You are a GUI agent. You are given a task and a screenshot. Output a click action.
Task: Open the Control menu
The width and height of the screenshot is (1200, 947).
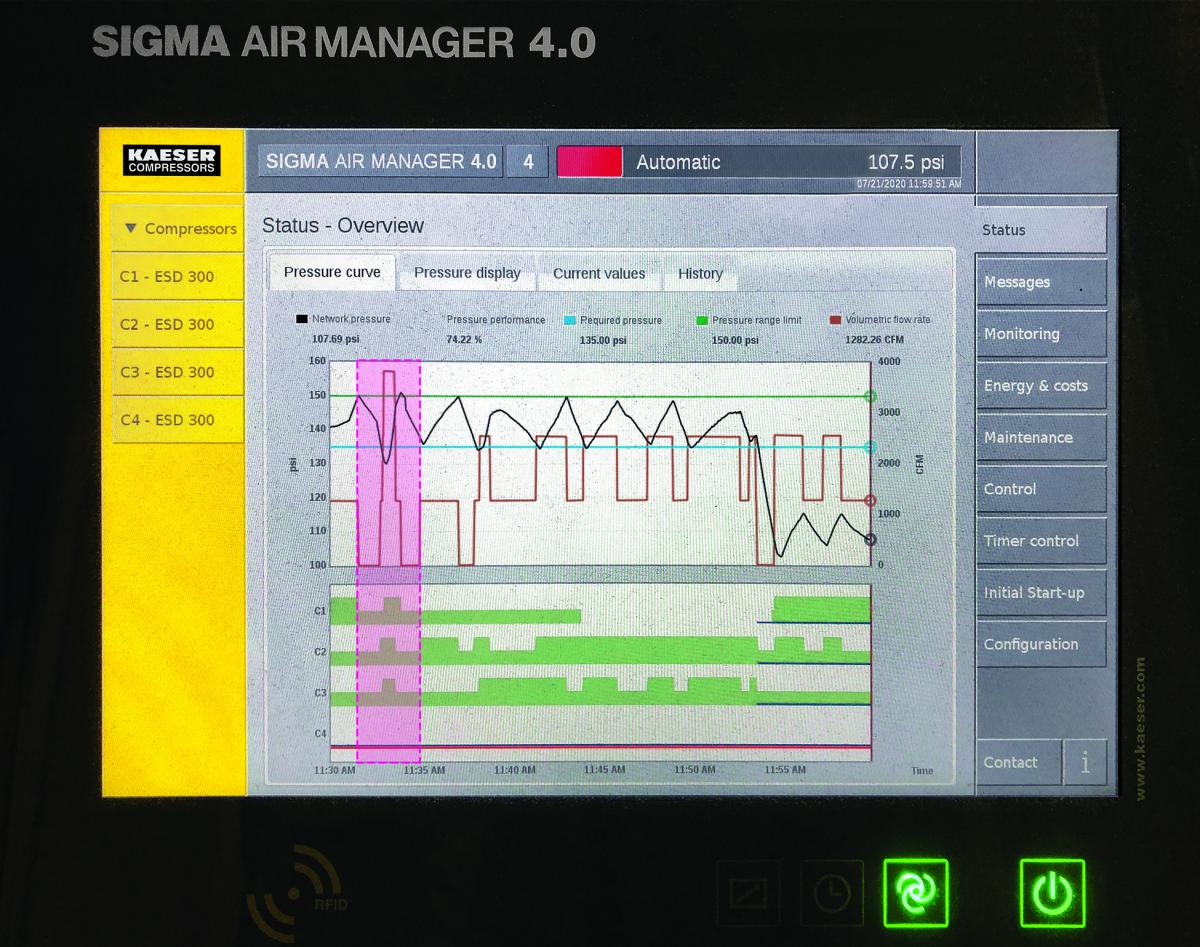coord(1041,489)
